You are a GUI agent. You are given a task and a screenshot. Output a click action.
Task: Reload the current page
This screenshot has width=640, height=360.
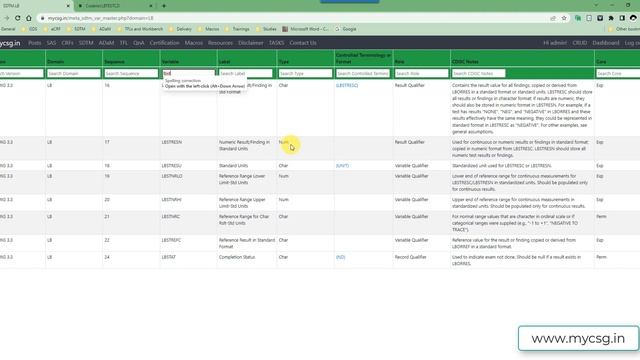click(x=18, y=18)
